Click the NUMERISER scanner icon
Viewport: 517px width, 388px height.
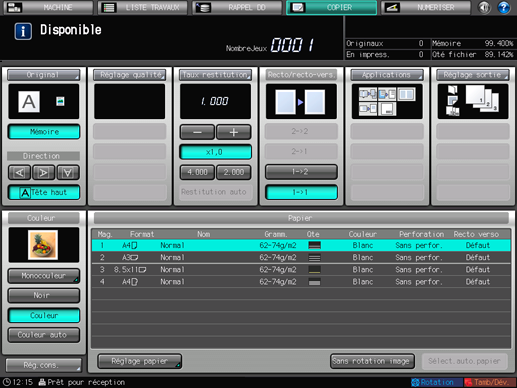392,7
